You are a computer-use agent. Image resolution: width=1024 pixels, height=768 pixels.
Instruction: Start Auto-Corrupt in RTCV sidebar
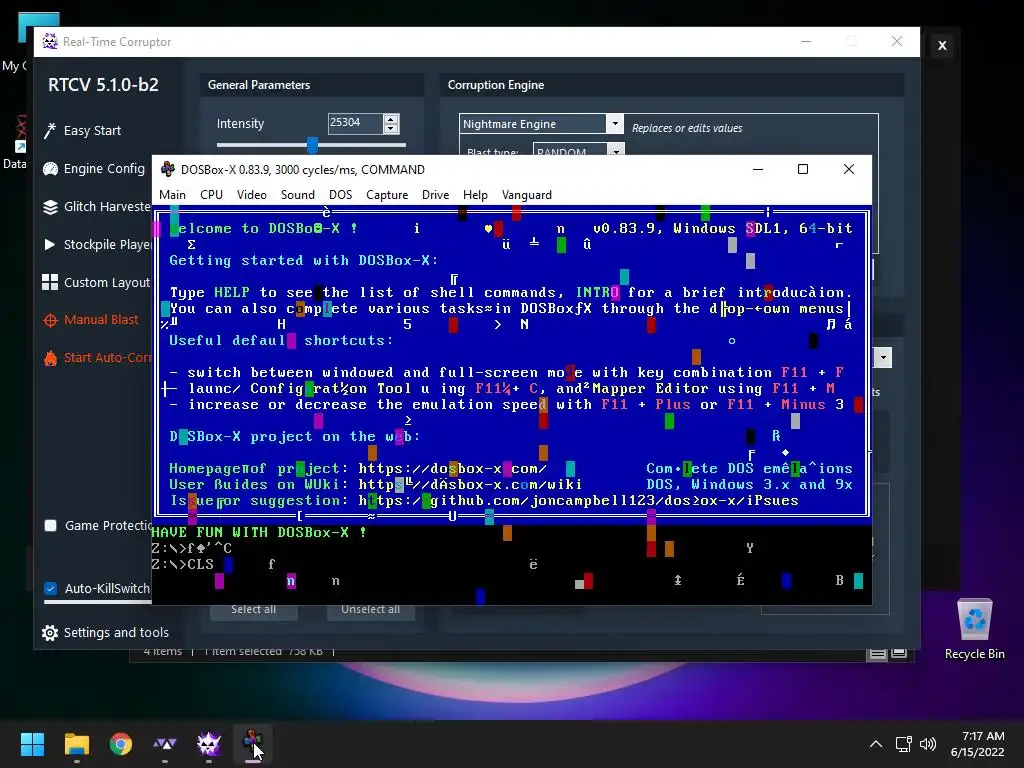coord(96,358)
